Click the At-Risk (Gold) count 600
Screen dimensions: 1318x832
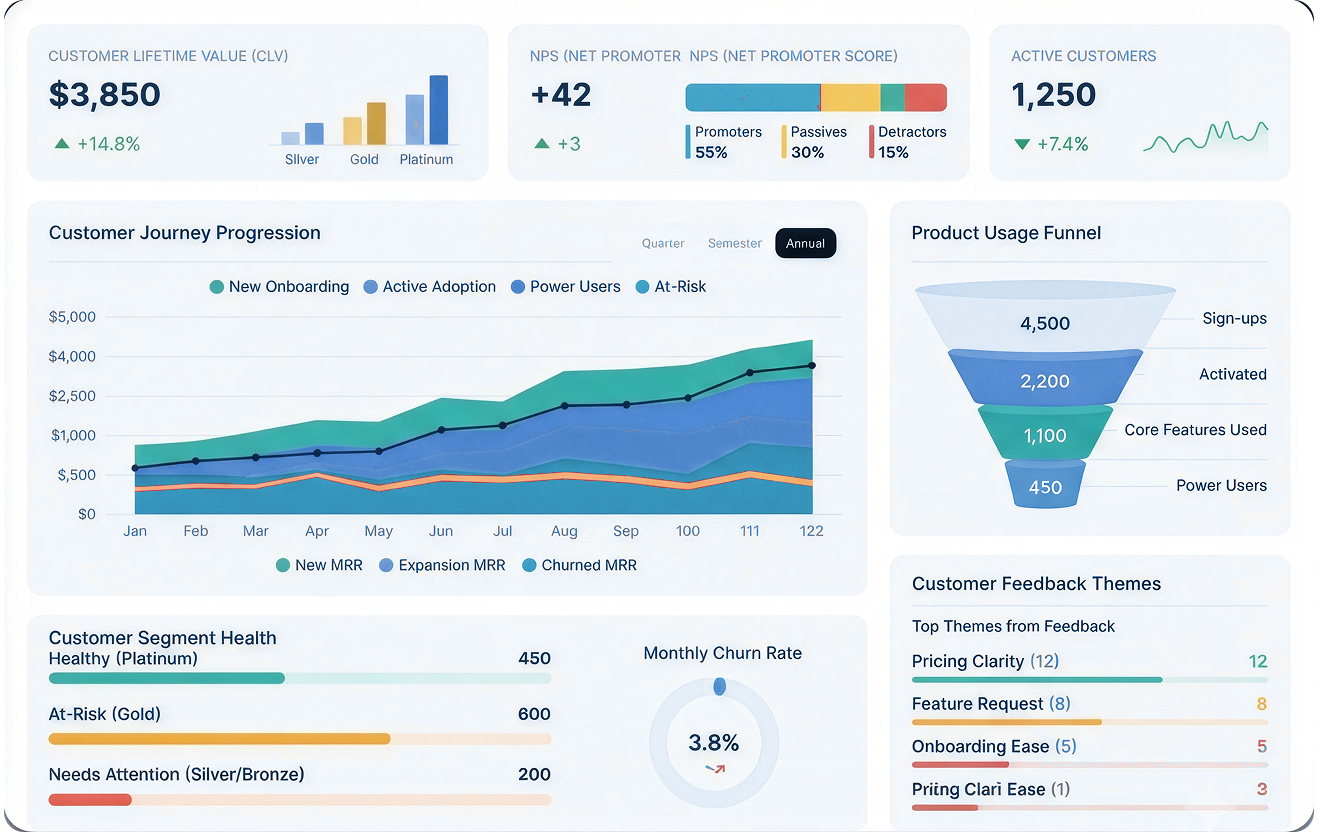click(x=534, y=714)
